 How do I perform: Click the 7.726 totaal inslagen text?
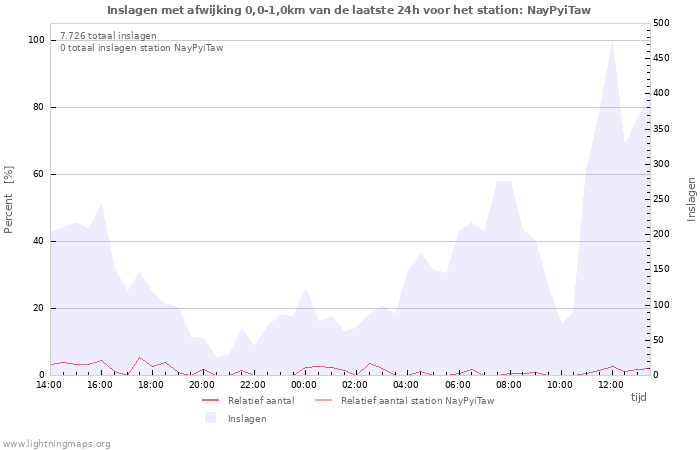click(108, 36)
